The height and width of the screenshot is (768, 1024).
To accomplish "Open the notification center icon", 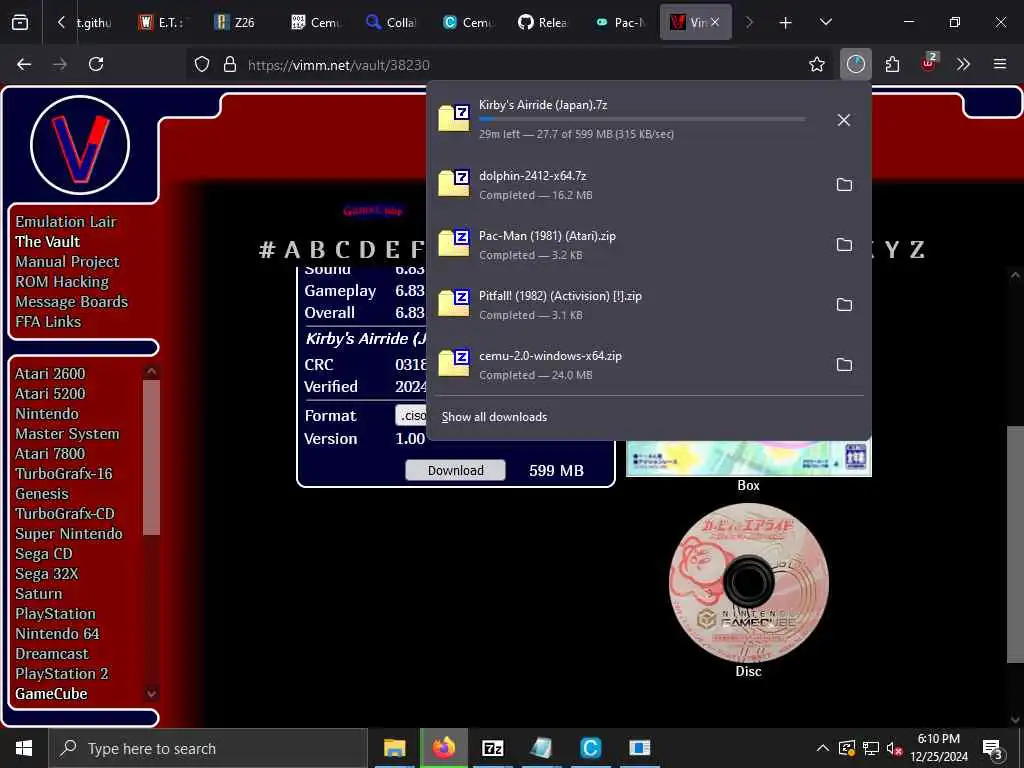I will pyautogui.click(x=992, y=749).
